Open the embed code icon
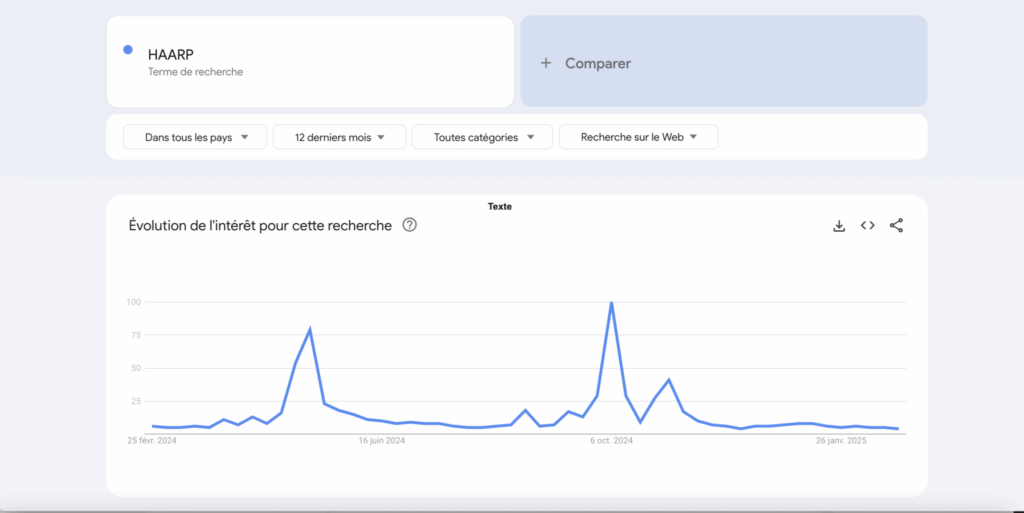The image size is (1024, 513). coord(867,226)
